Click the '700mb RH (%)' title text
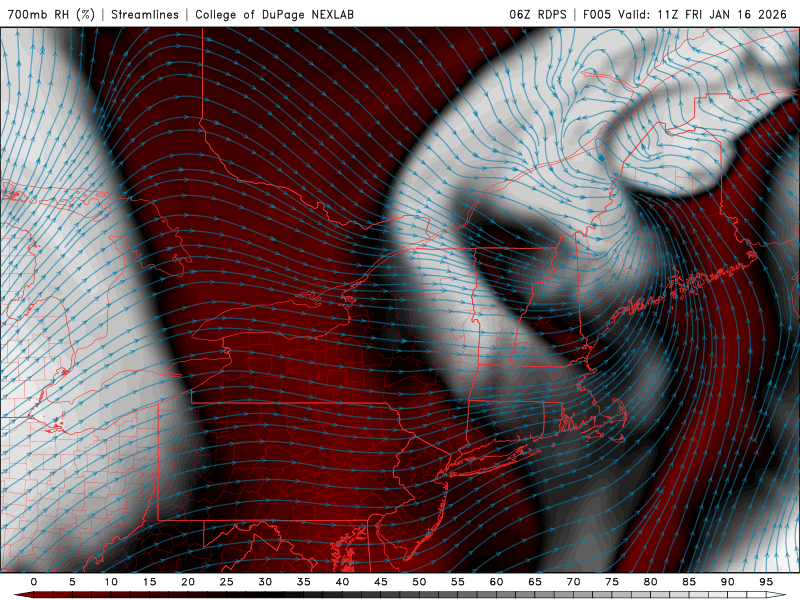Screen dimensions: 800x600 (x=51, y=14)
